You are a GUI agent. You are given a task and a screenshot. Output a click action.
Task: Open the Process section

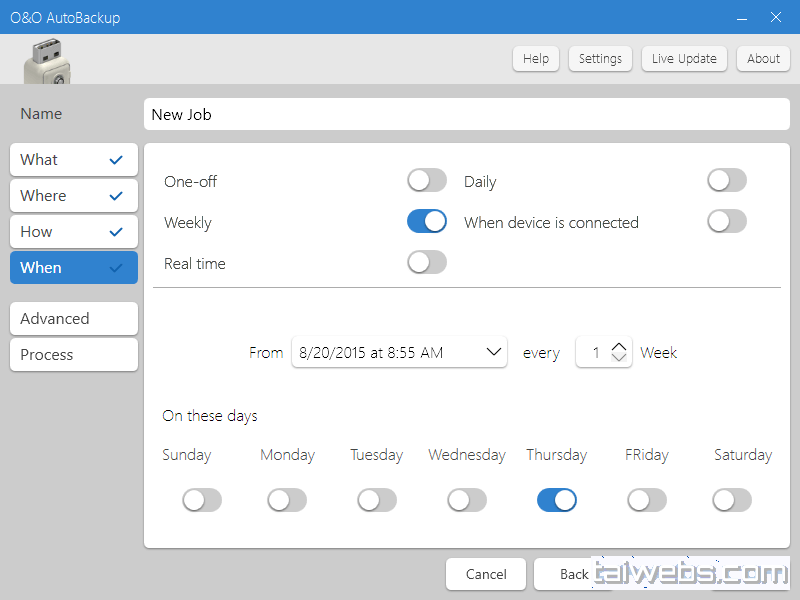[x=74, y=355]
